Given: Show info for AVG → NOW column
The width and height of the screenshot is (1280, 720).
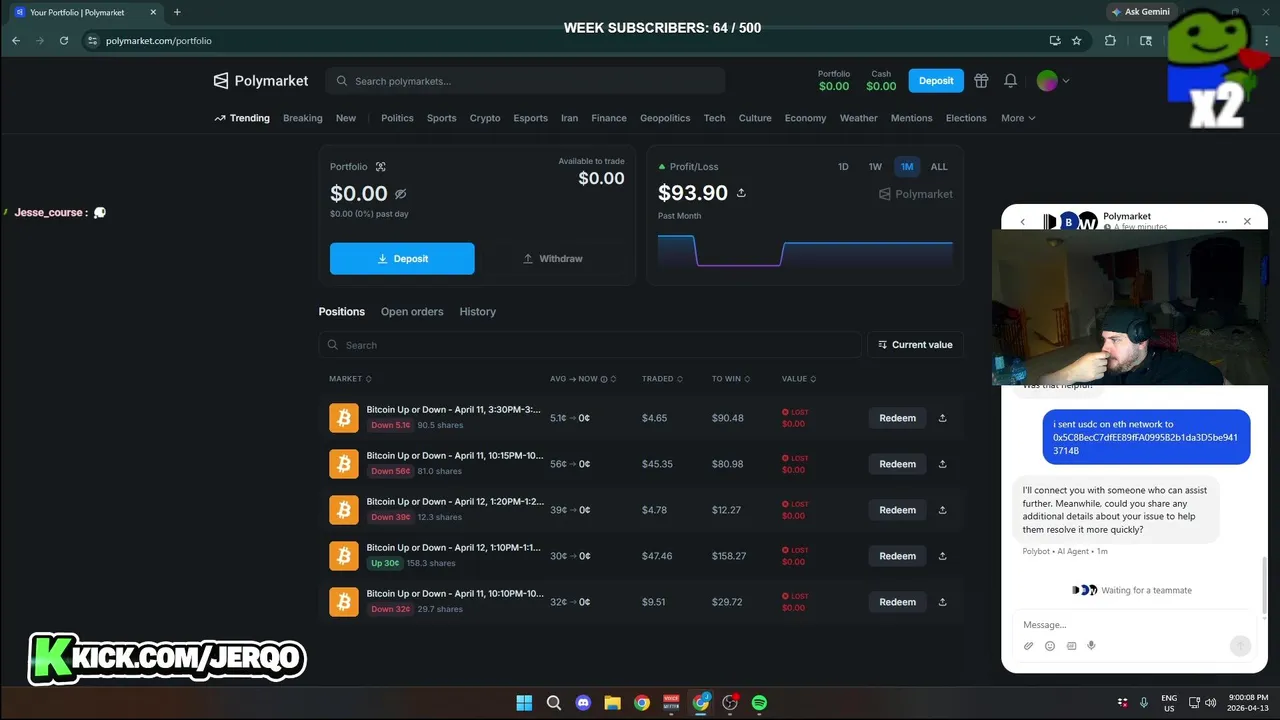Looking at the screenshot, I should click(603, 379).
